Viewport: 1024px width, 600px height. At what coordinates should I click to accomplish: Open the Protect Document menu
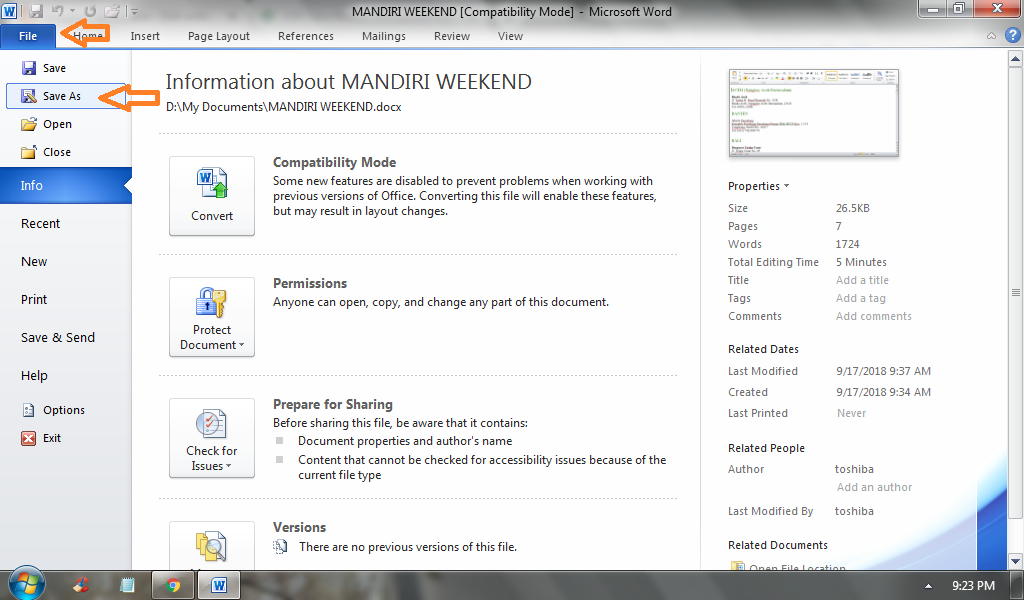(x=212, y=317)
